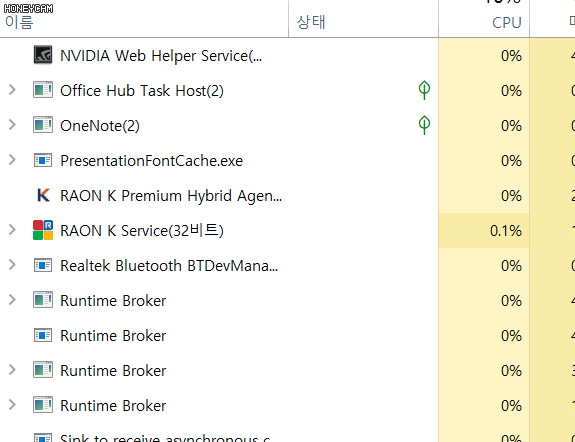This screenshot has width=575, height=442.
Task: Click the green leaf status icon for Office Hub Task Host
Action: click(424, 90)
